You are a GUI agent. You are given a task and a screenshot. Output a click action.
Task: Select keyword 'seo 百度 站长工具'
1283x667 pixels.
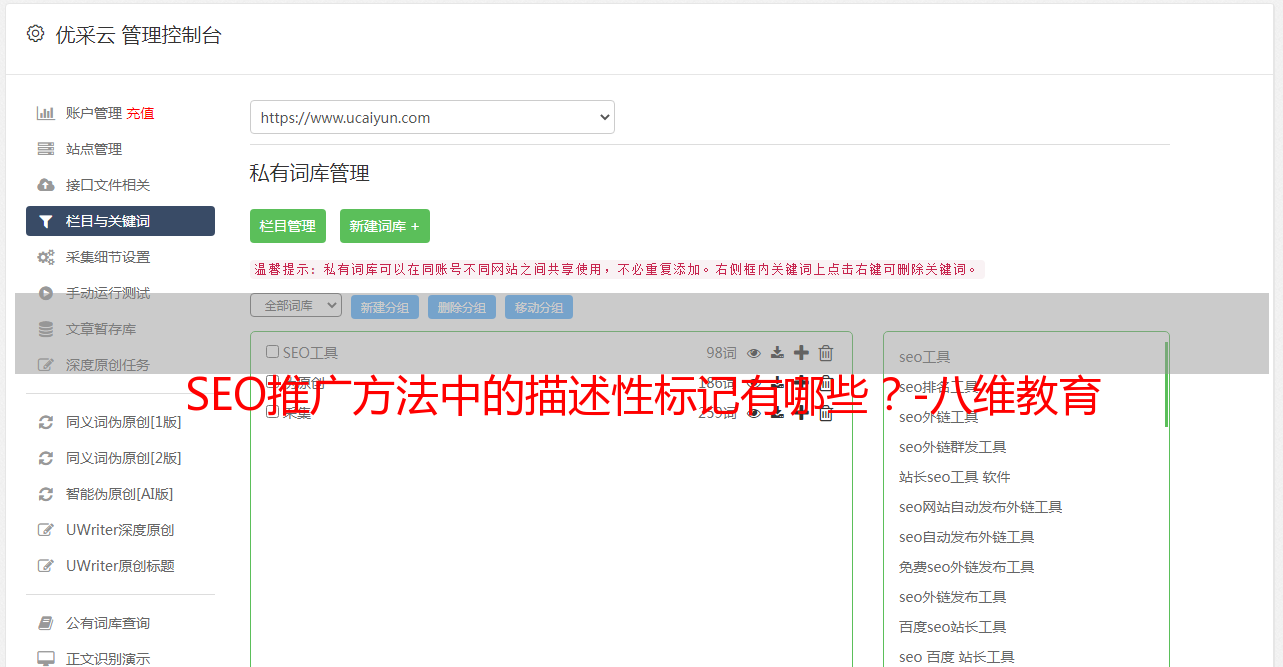pyautogui.click(x=957, y=657)
